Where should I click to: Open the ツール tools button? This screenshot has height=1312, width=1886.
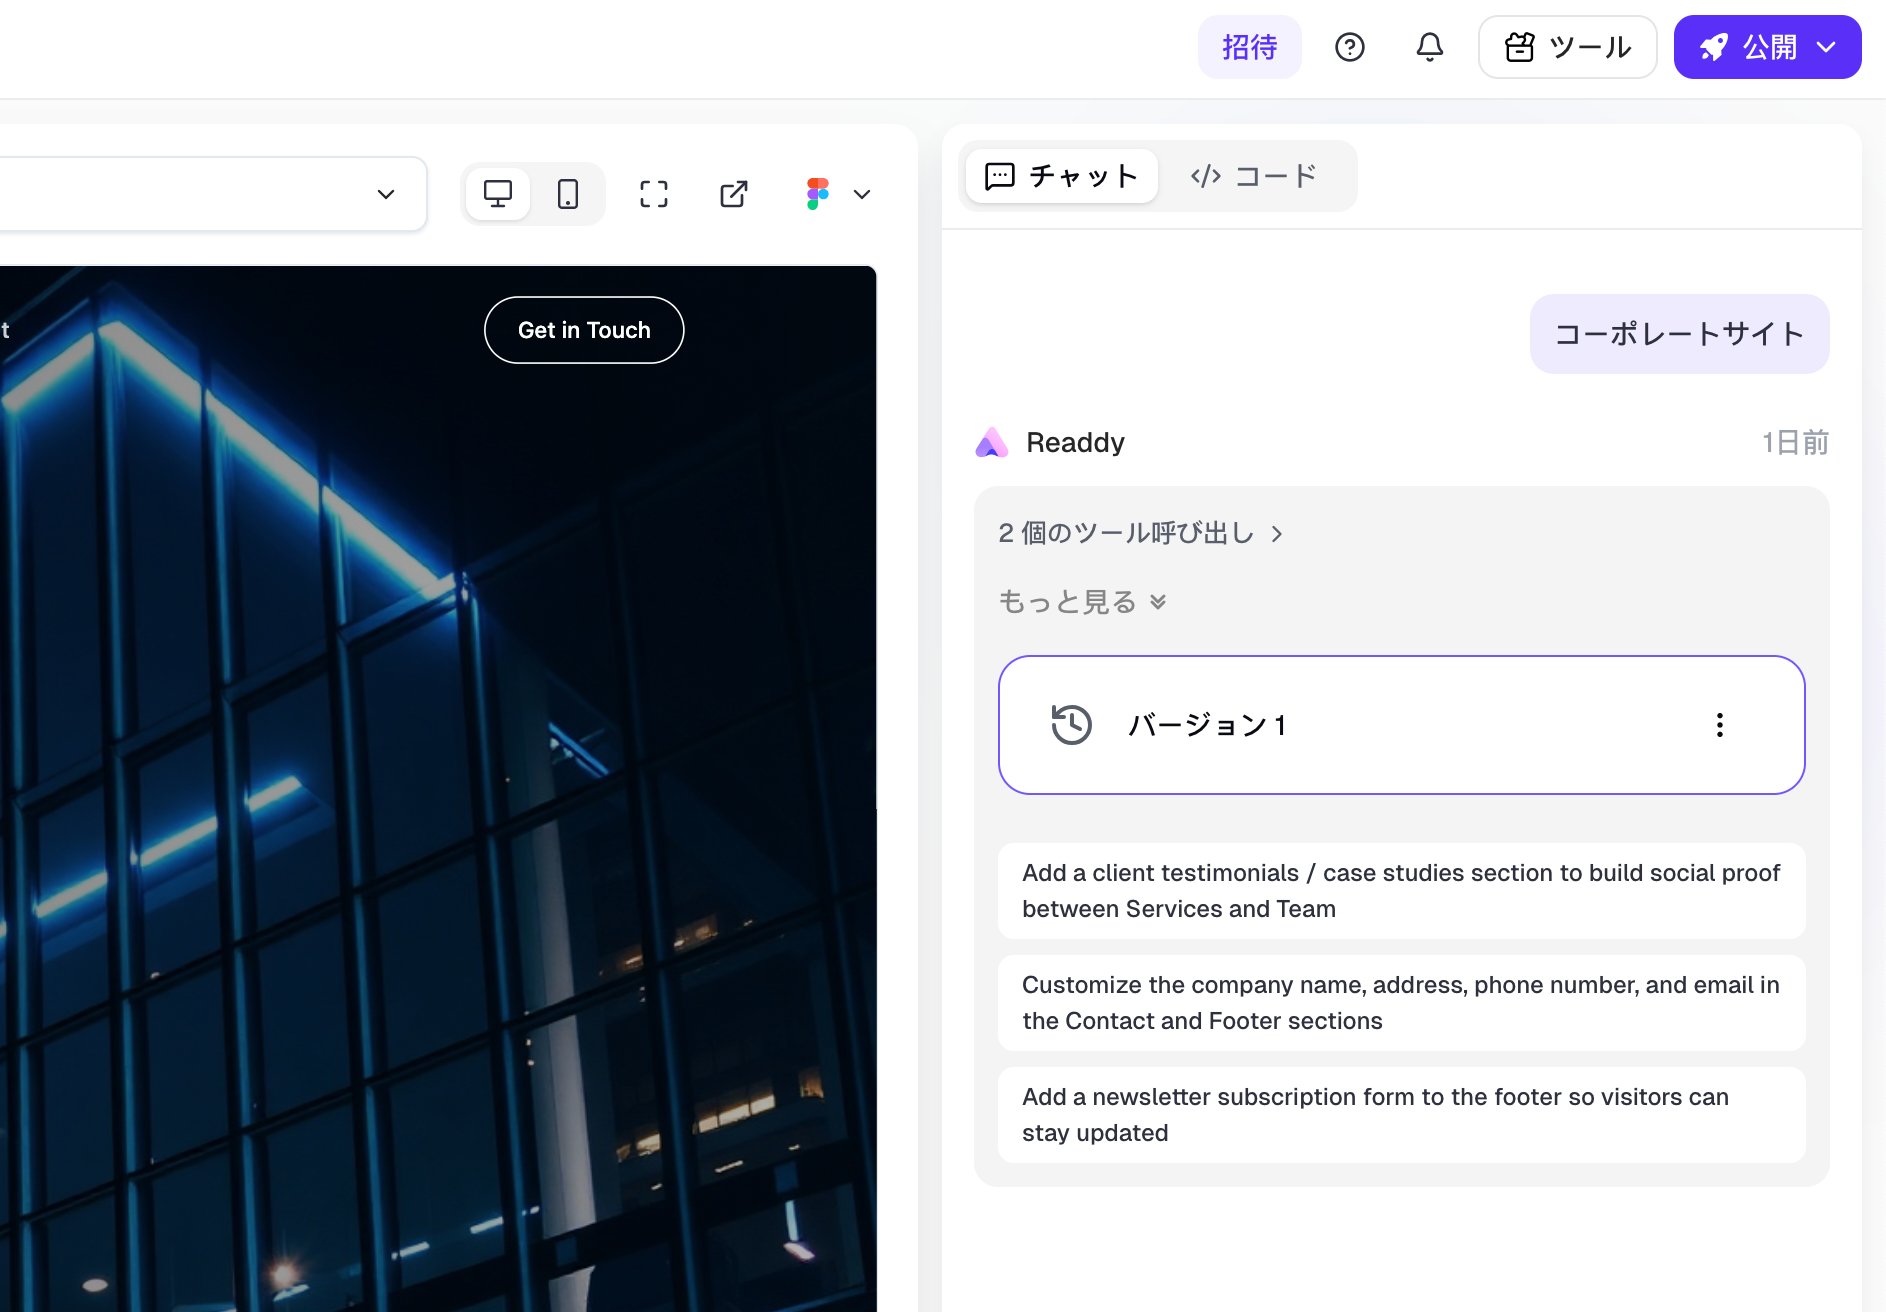pos(1568,47)
